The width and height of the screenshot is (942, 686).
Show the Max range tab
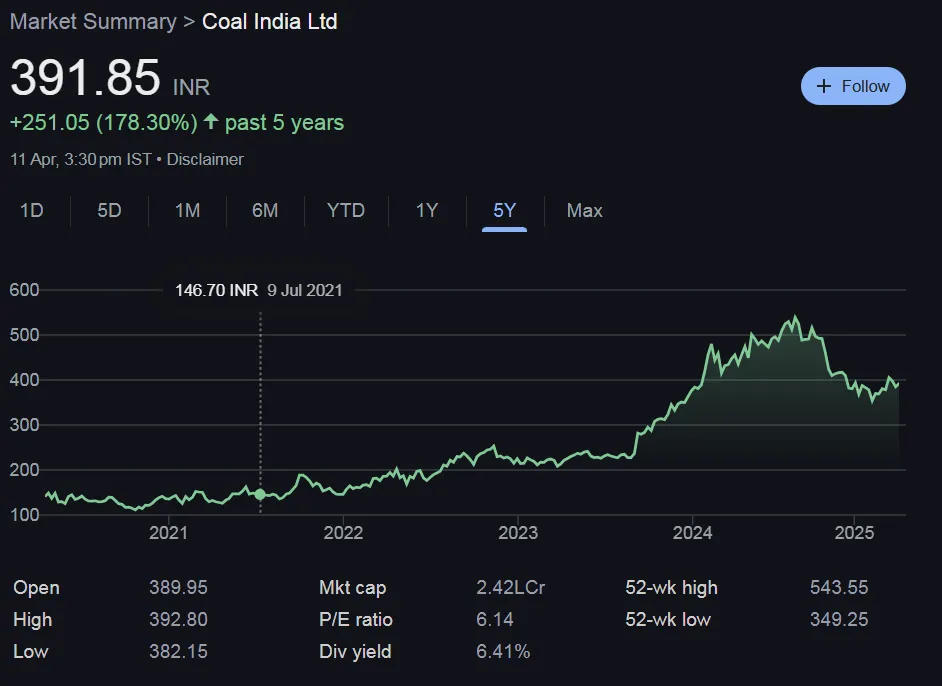pos(585,210)
